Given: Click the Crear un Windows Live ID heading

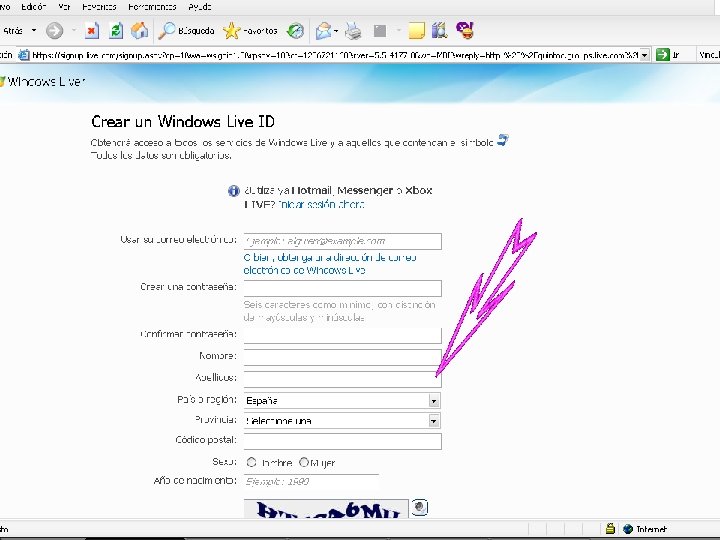Looking at the screenshot, I should click(183, 122).
